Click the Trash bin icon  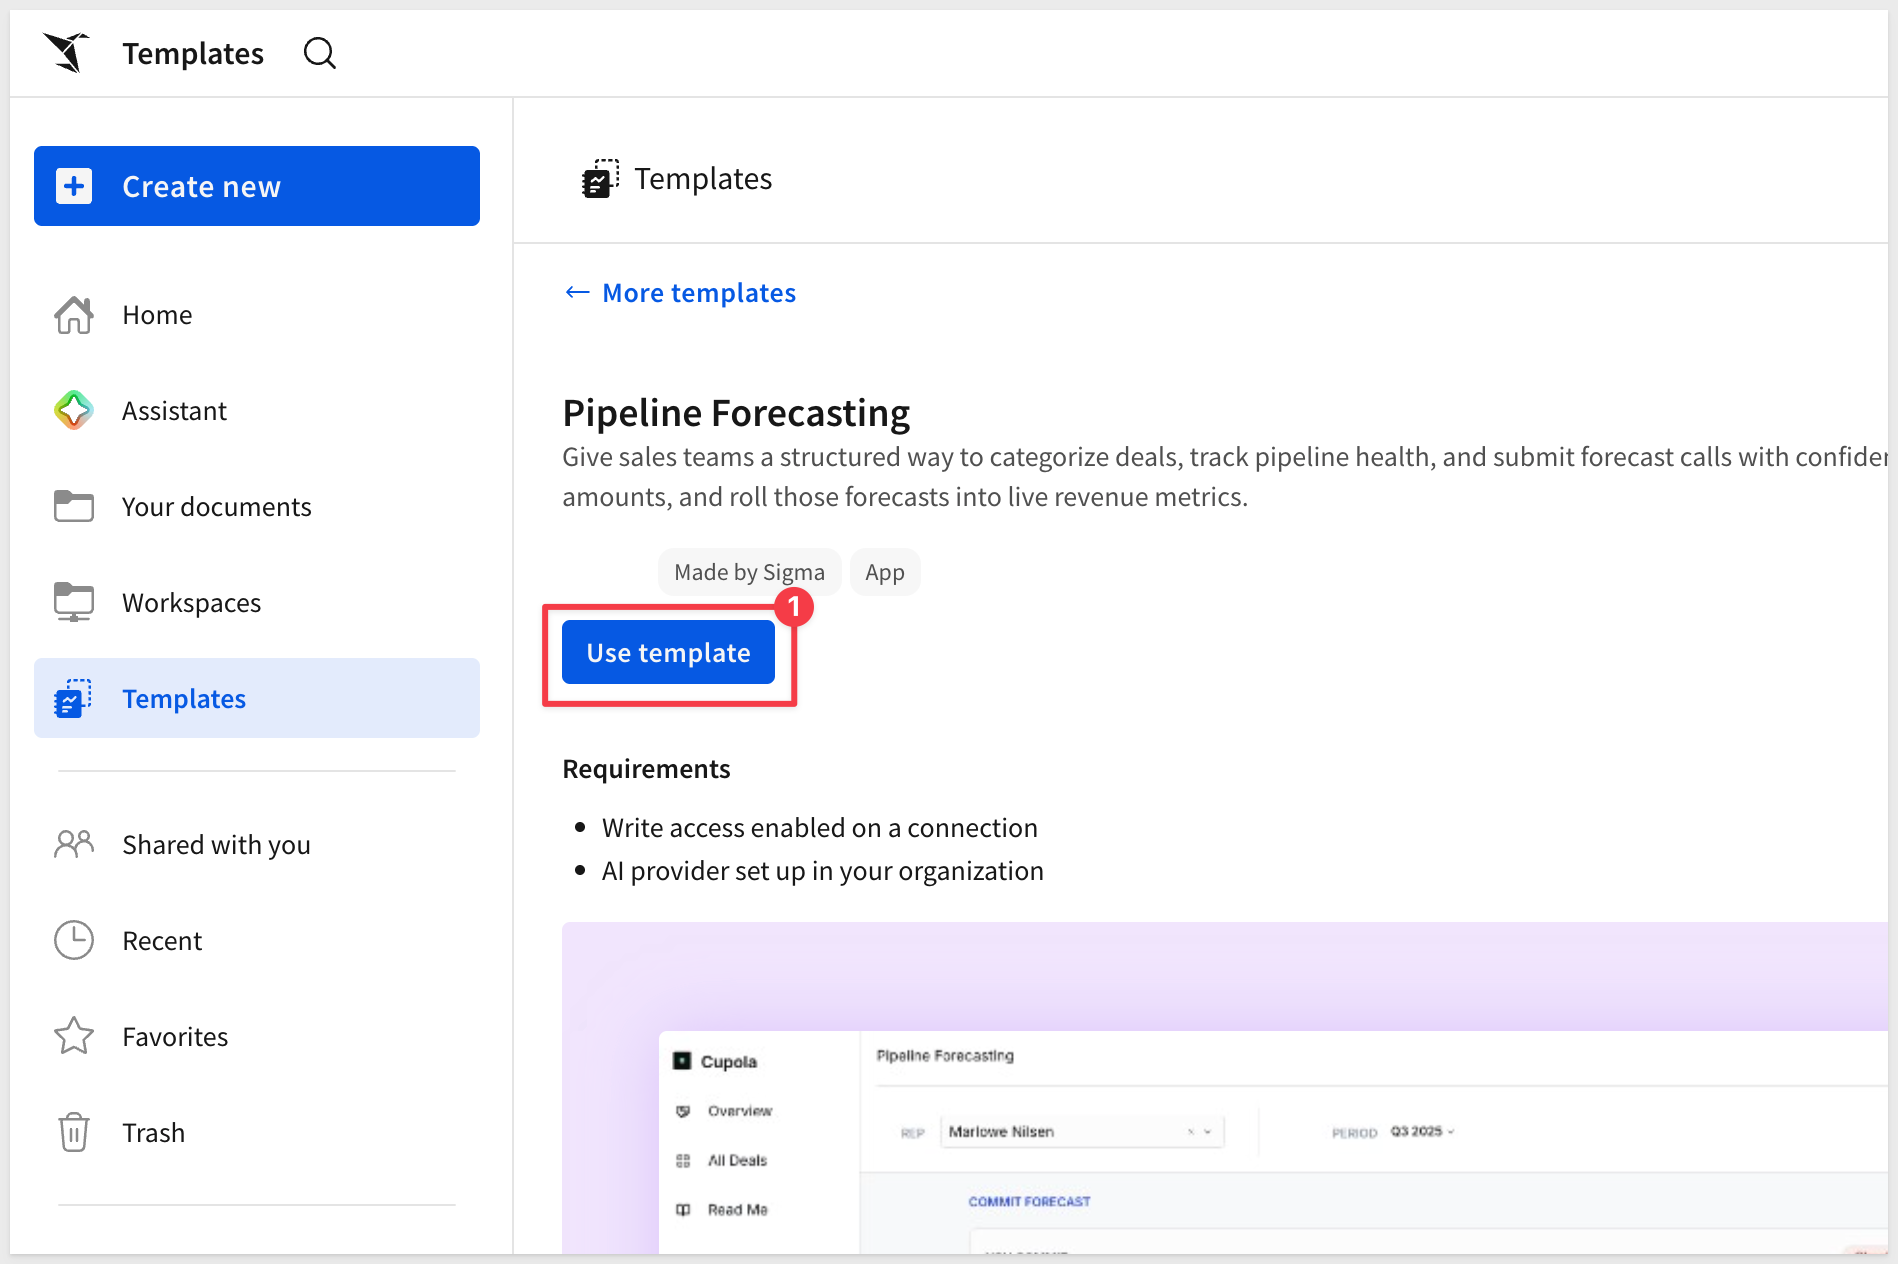74,1132
